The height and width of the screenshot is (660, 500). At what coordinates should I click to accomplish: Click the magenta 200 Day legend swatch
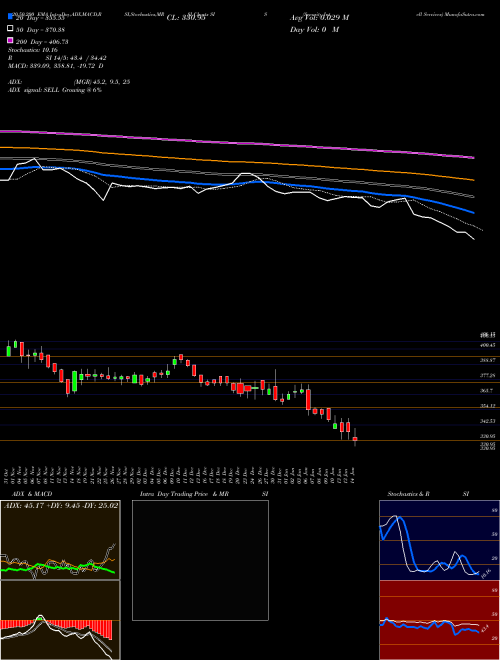(10, 40)
